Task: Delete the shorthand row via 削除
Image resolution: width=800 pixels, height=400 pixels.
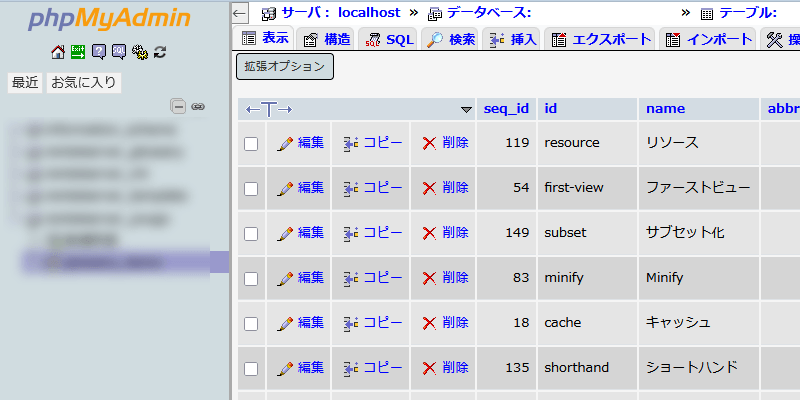Action: coord(445,368)
